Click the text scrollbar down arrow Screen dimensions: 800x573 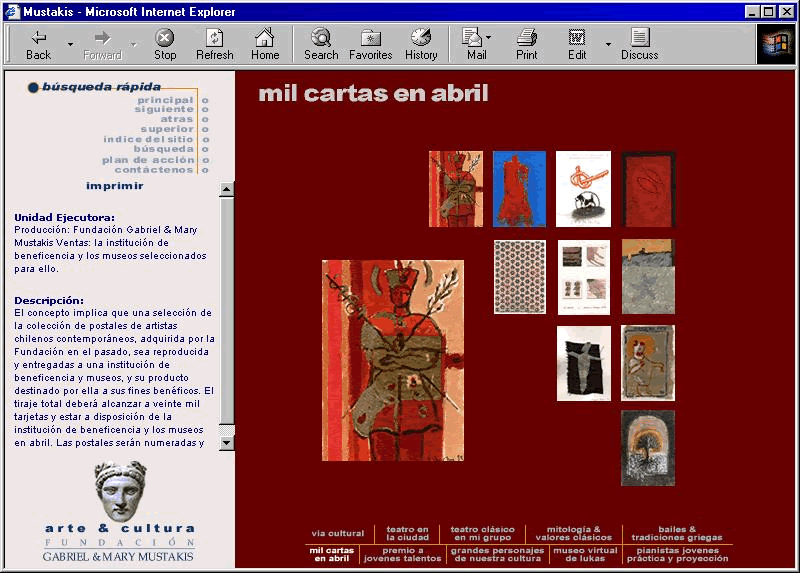click(x=227, y=443)
